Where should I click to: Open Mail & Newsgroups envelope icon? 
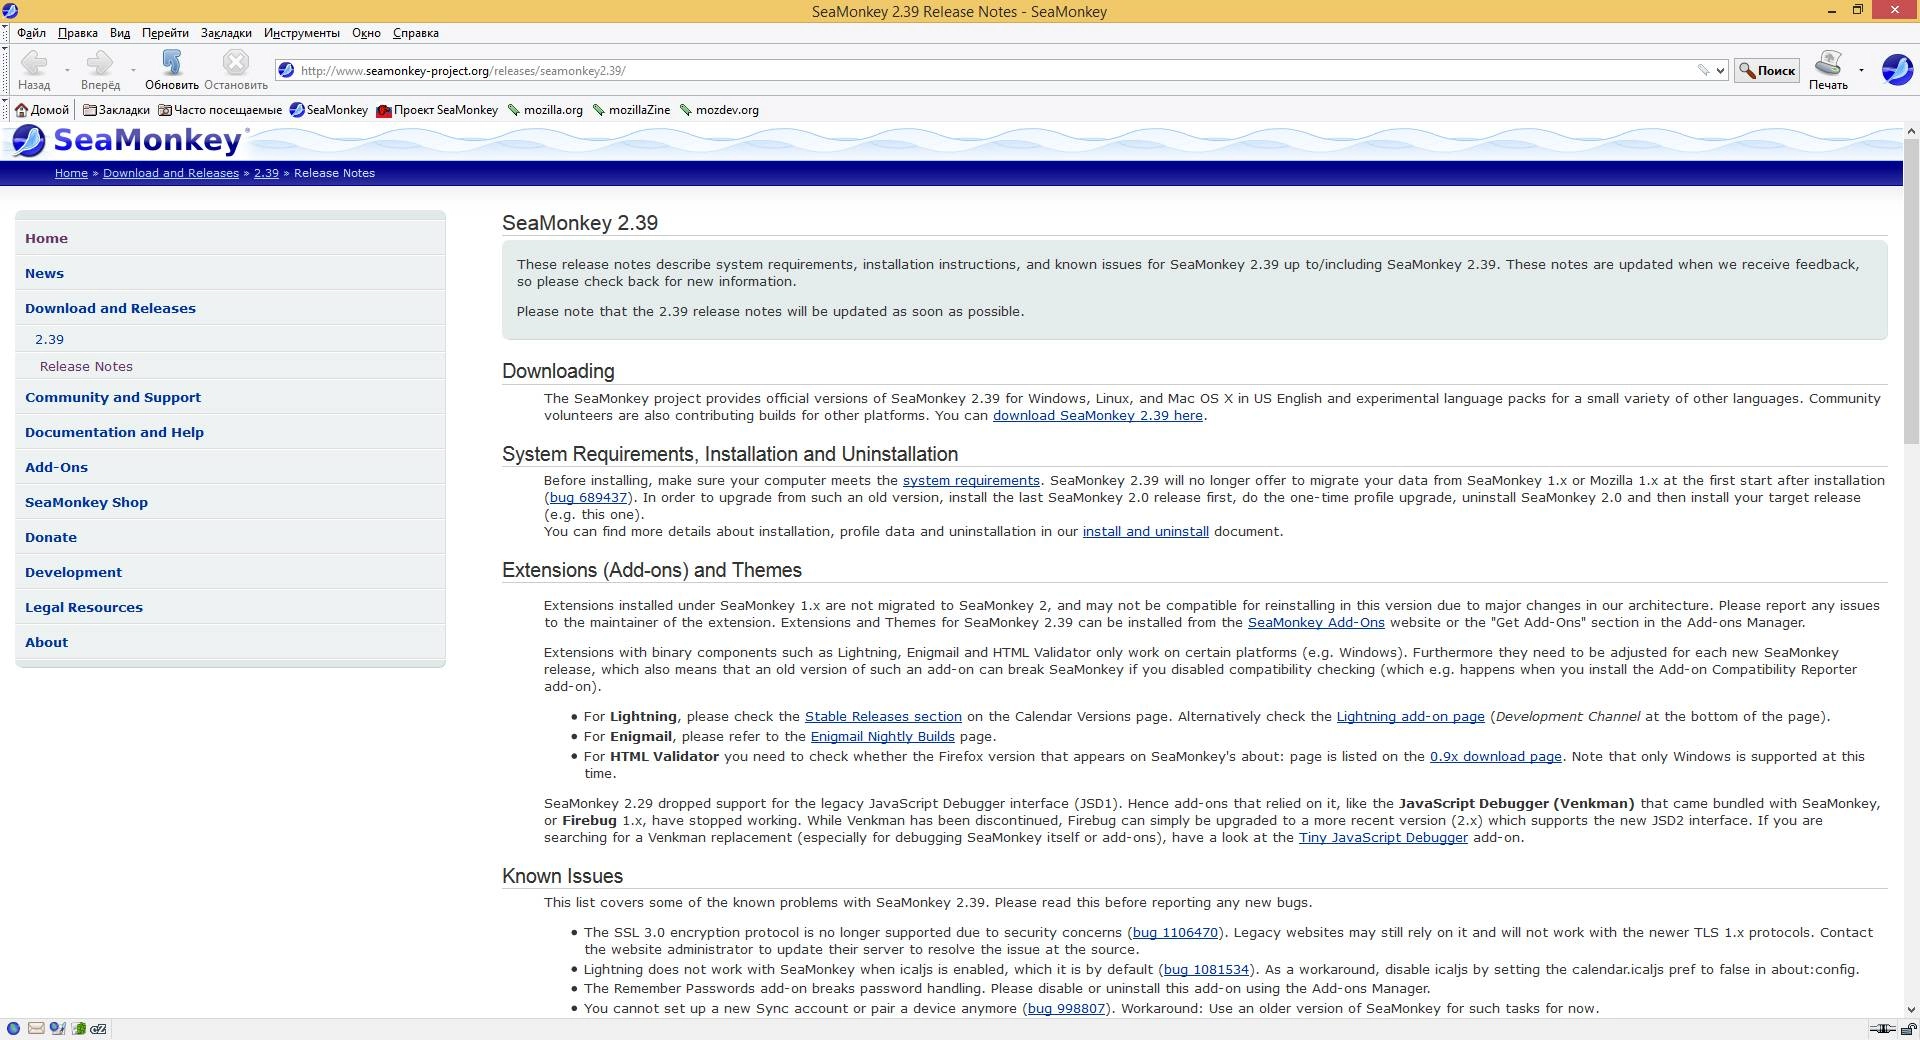click(36, 1028)
